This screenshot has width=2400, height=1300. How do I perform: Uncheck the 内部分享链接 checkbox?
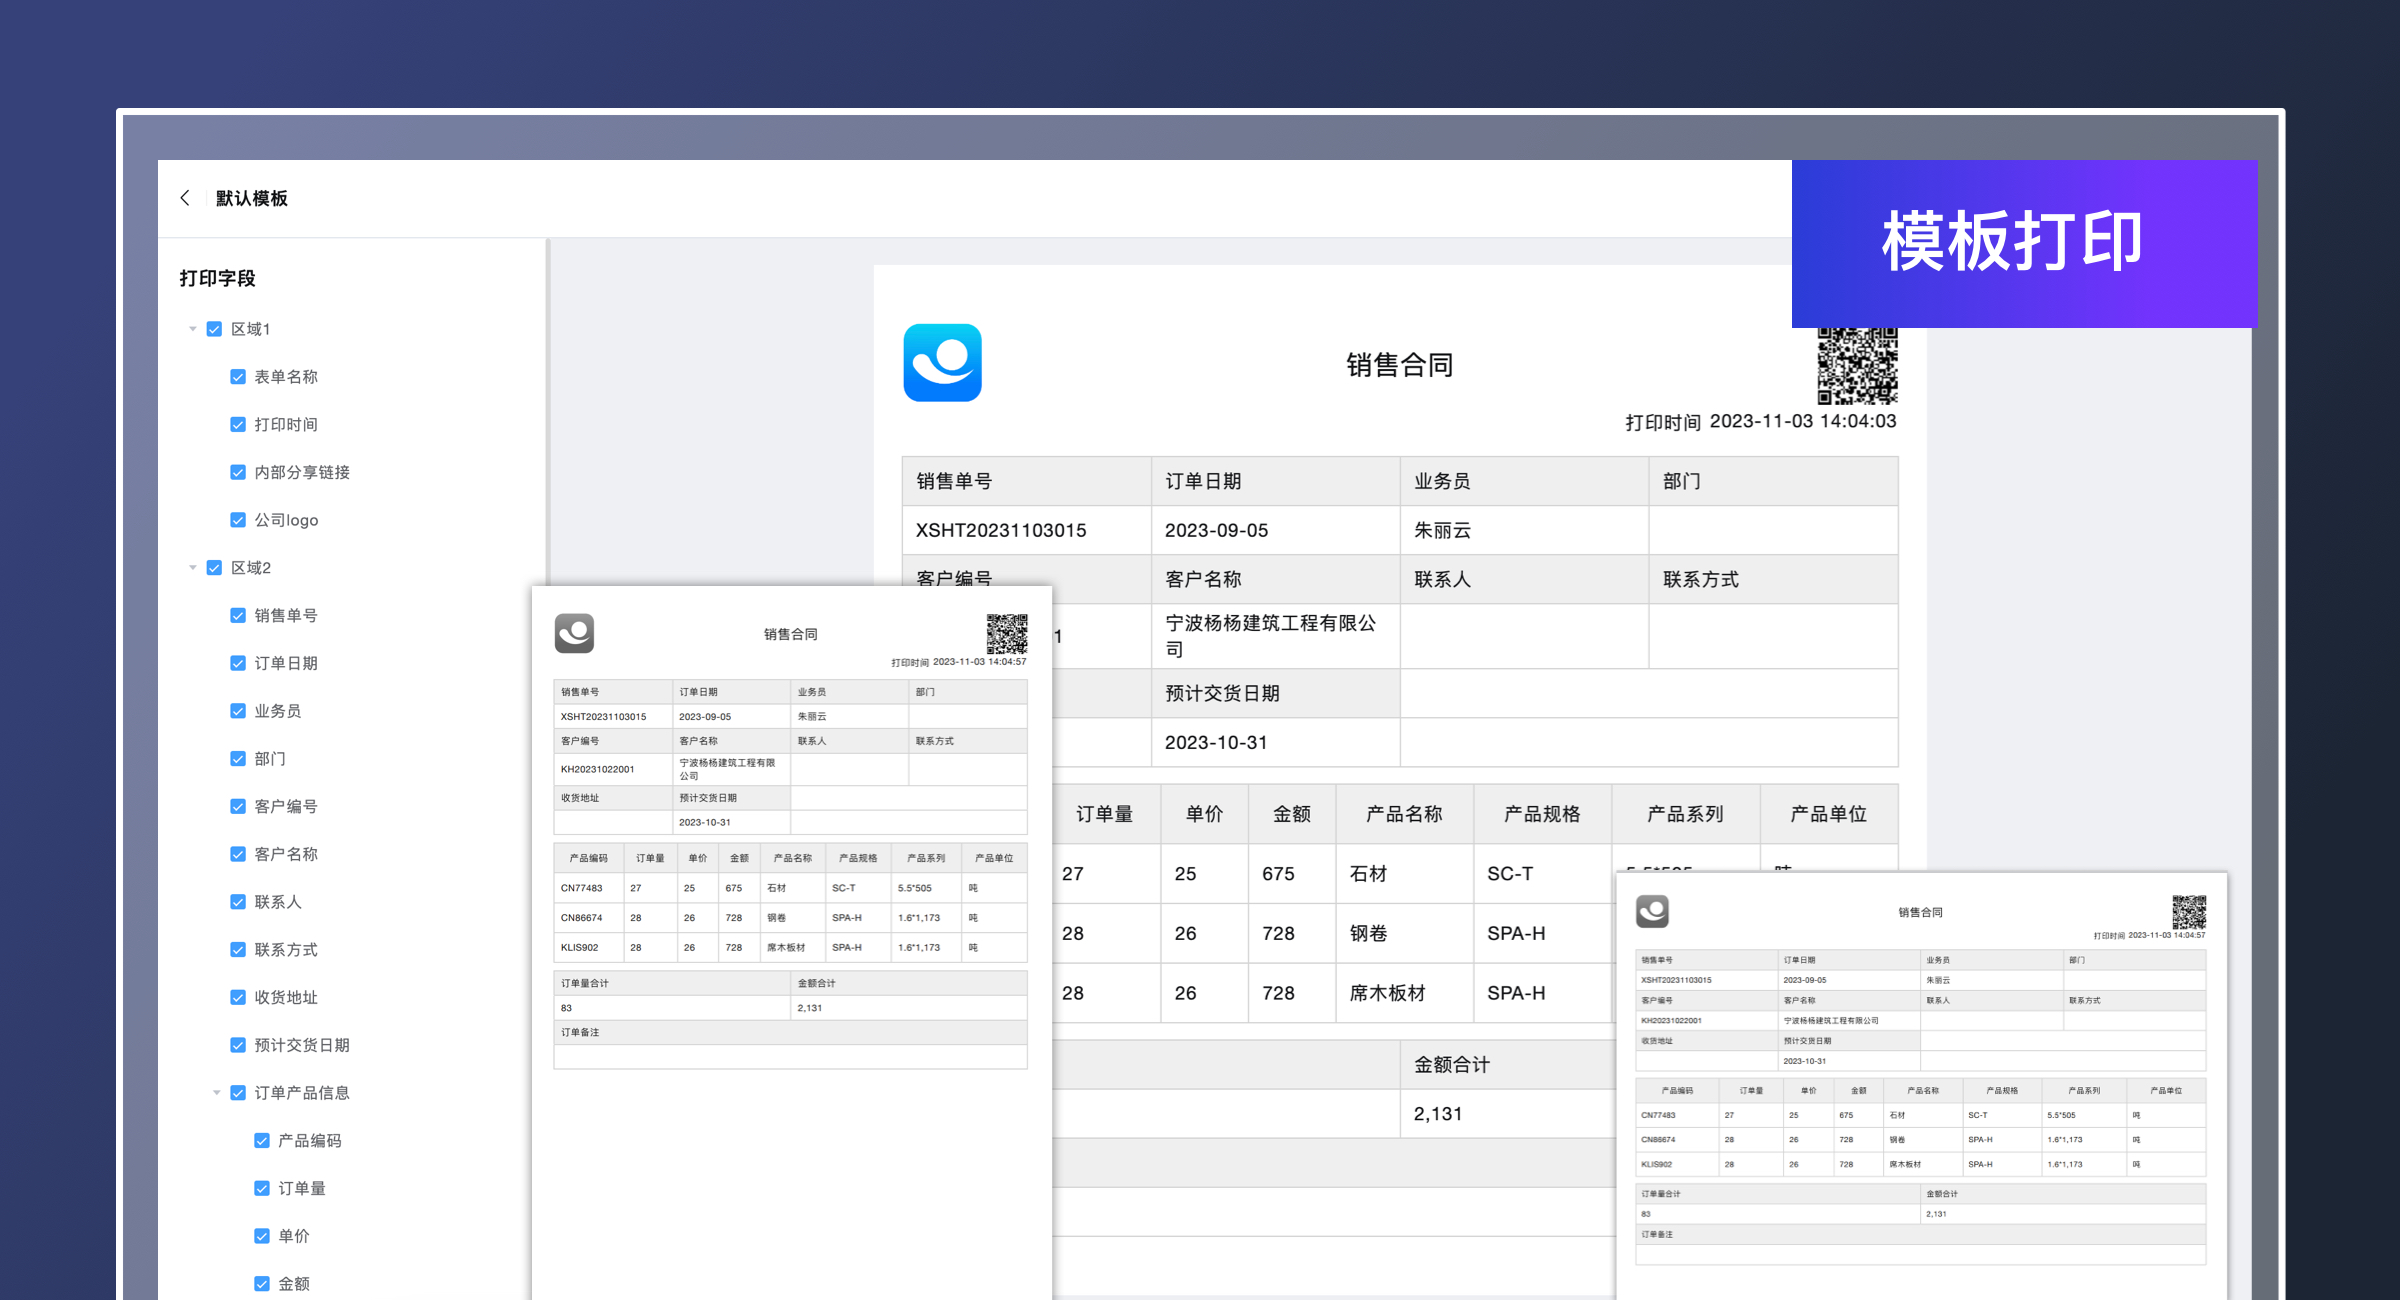point(238,472)
